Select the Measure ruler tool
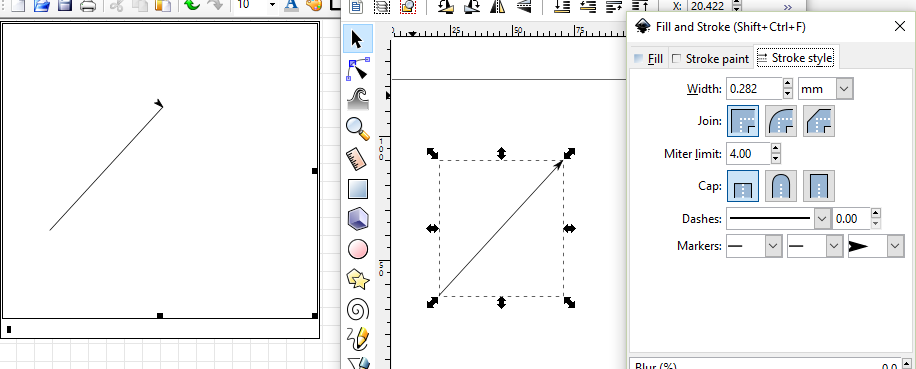The image size is (916, 369). [x=358, y=159]
